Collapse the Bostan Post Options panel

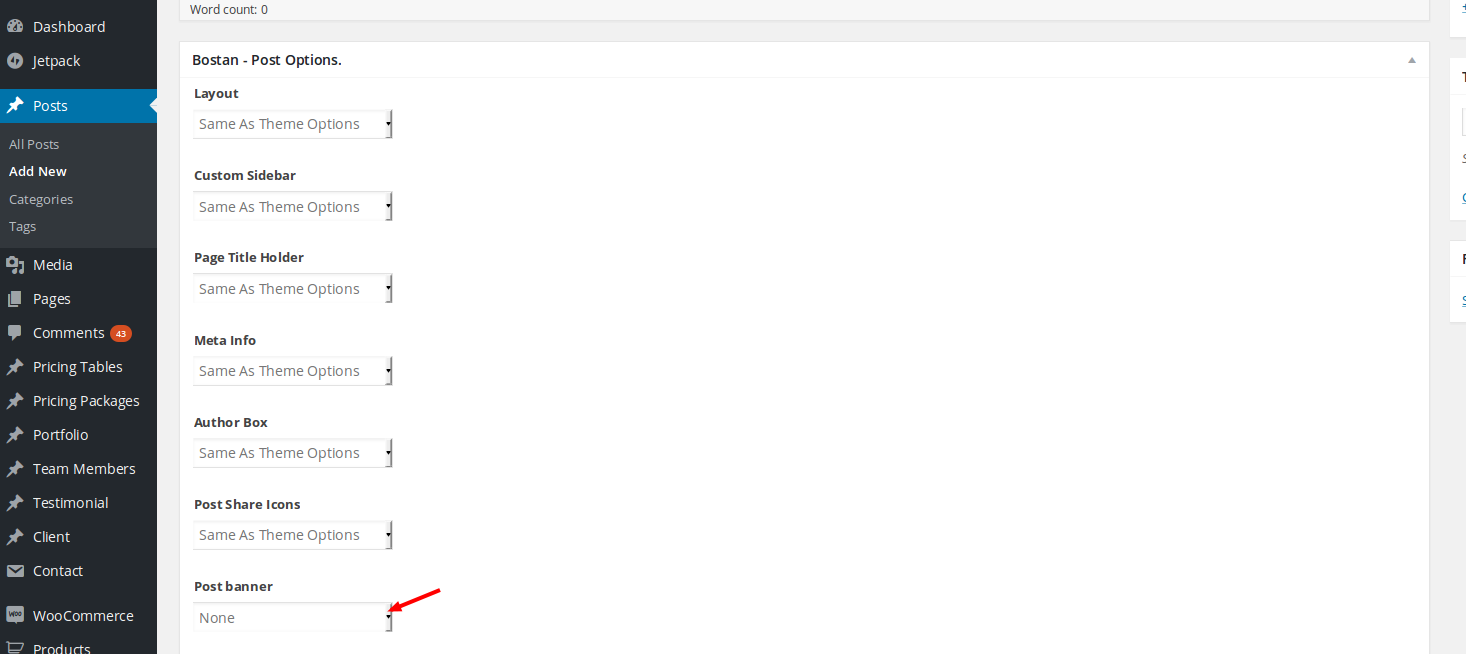[x=1412, y=60]
